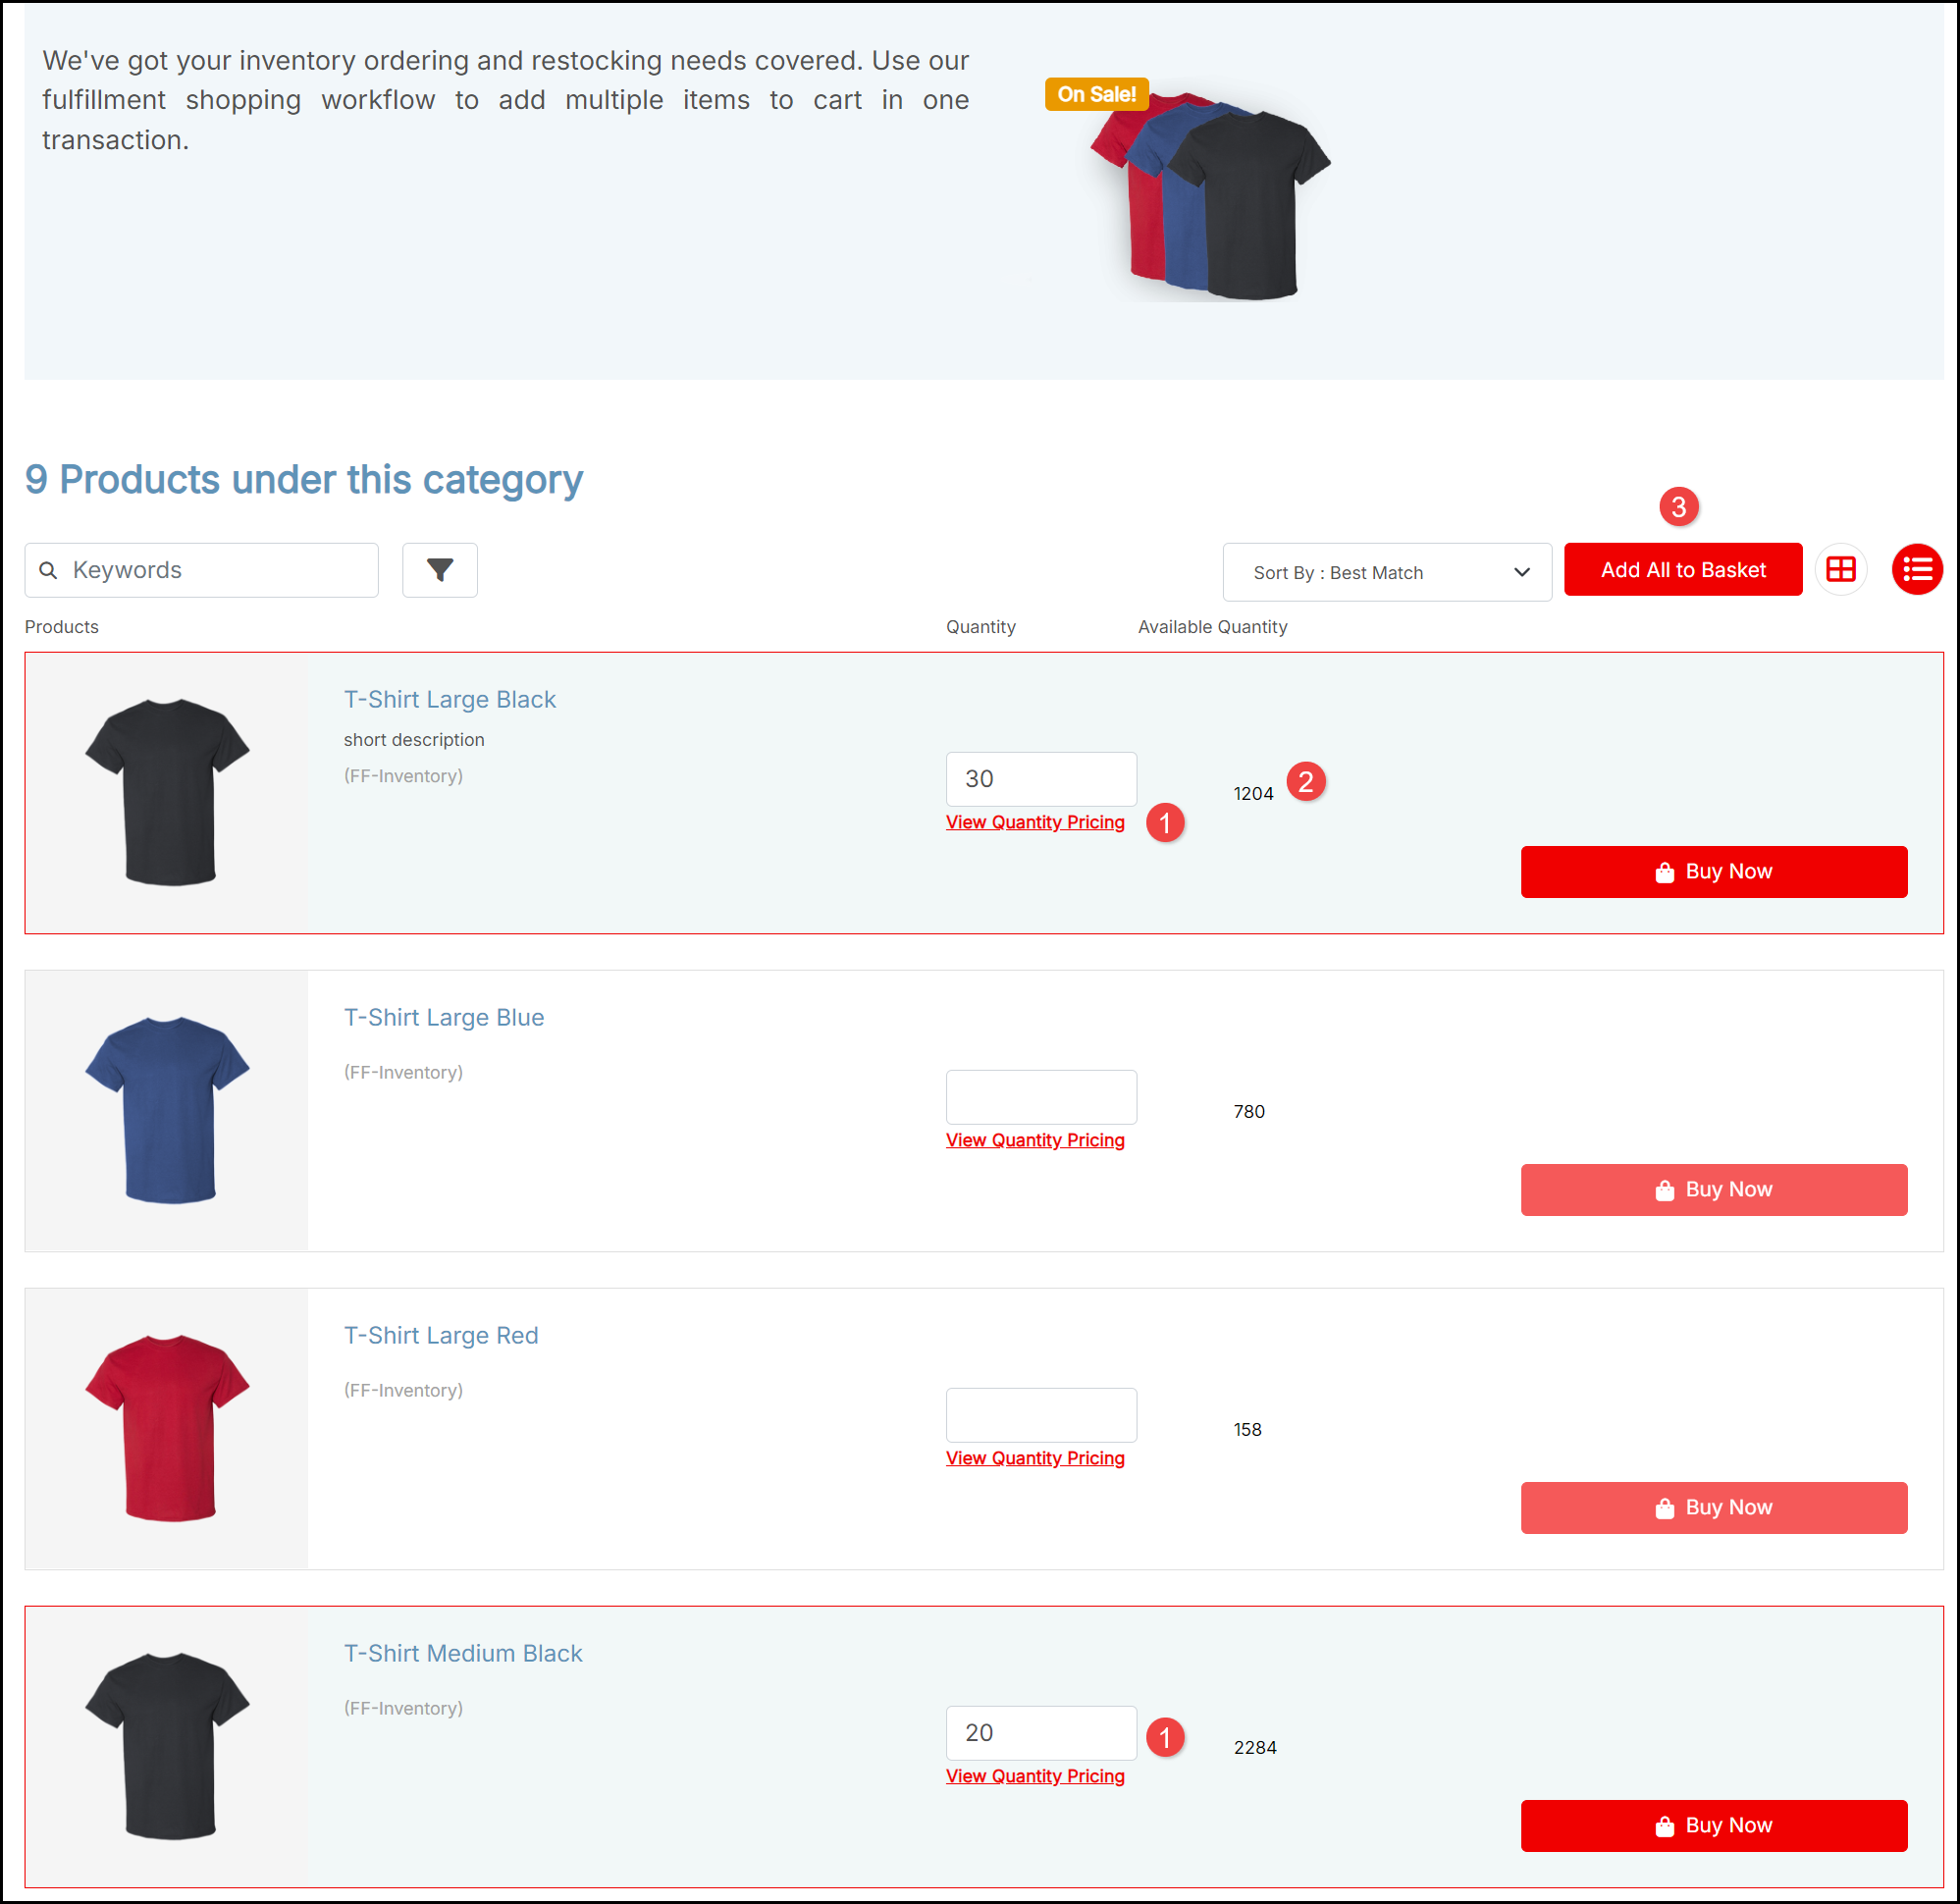Open the Sort By Best Match dropdown
Image resolution: width=1960 pixels, height=1904 pixels.
1386,572
